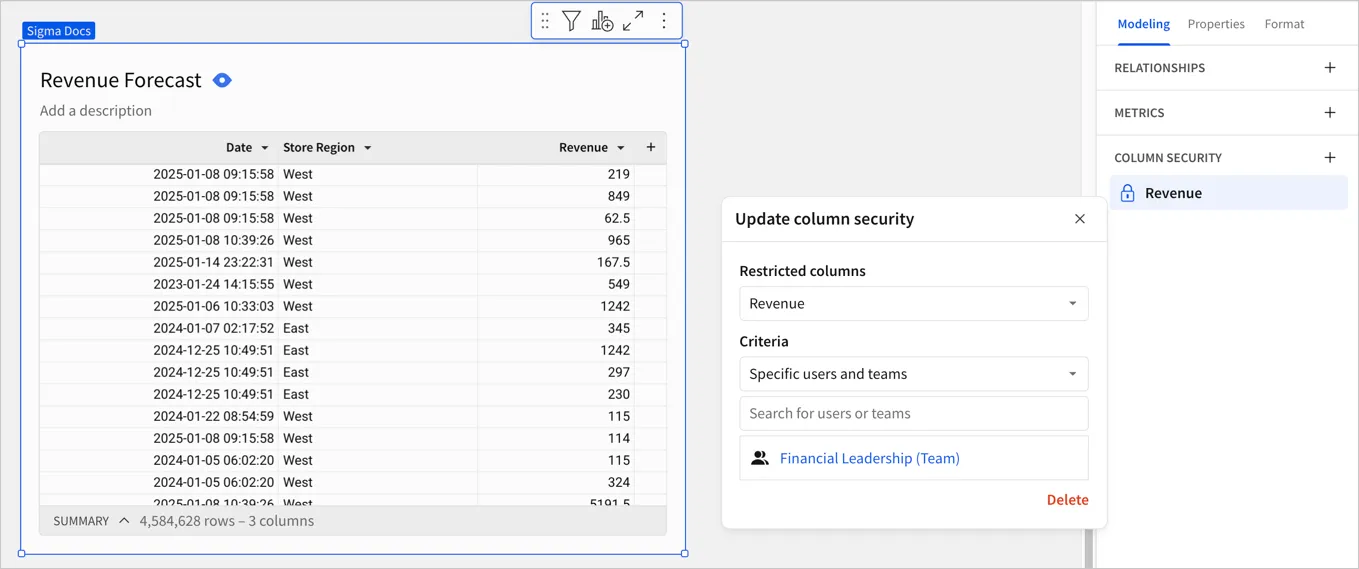
Task: Click the RELATIONSHIPS section header
Action: pos(1159,68)
